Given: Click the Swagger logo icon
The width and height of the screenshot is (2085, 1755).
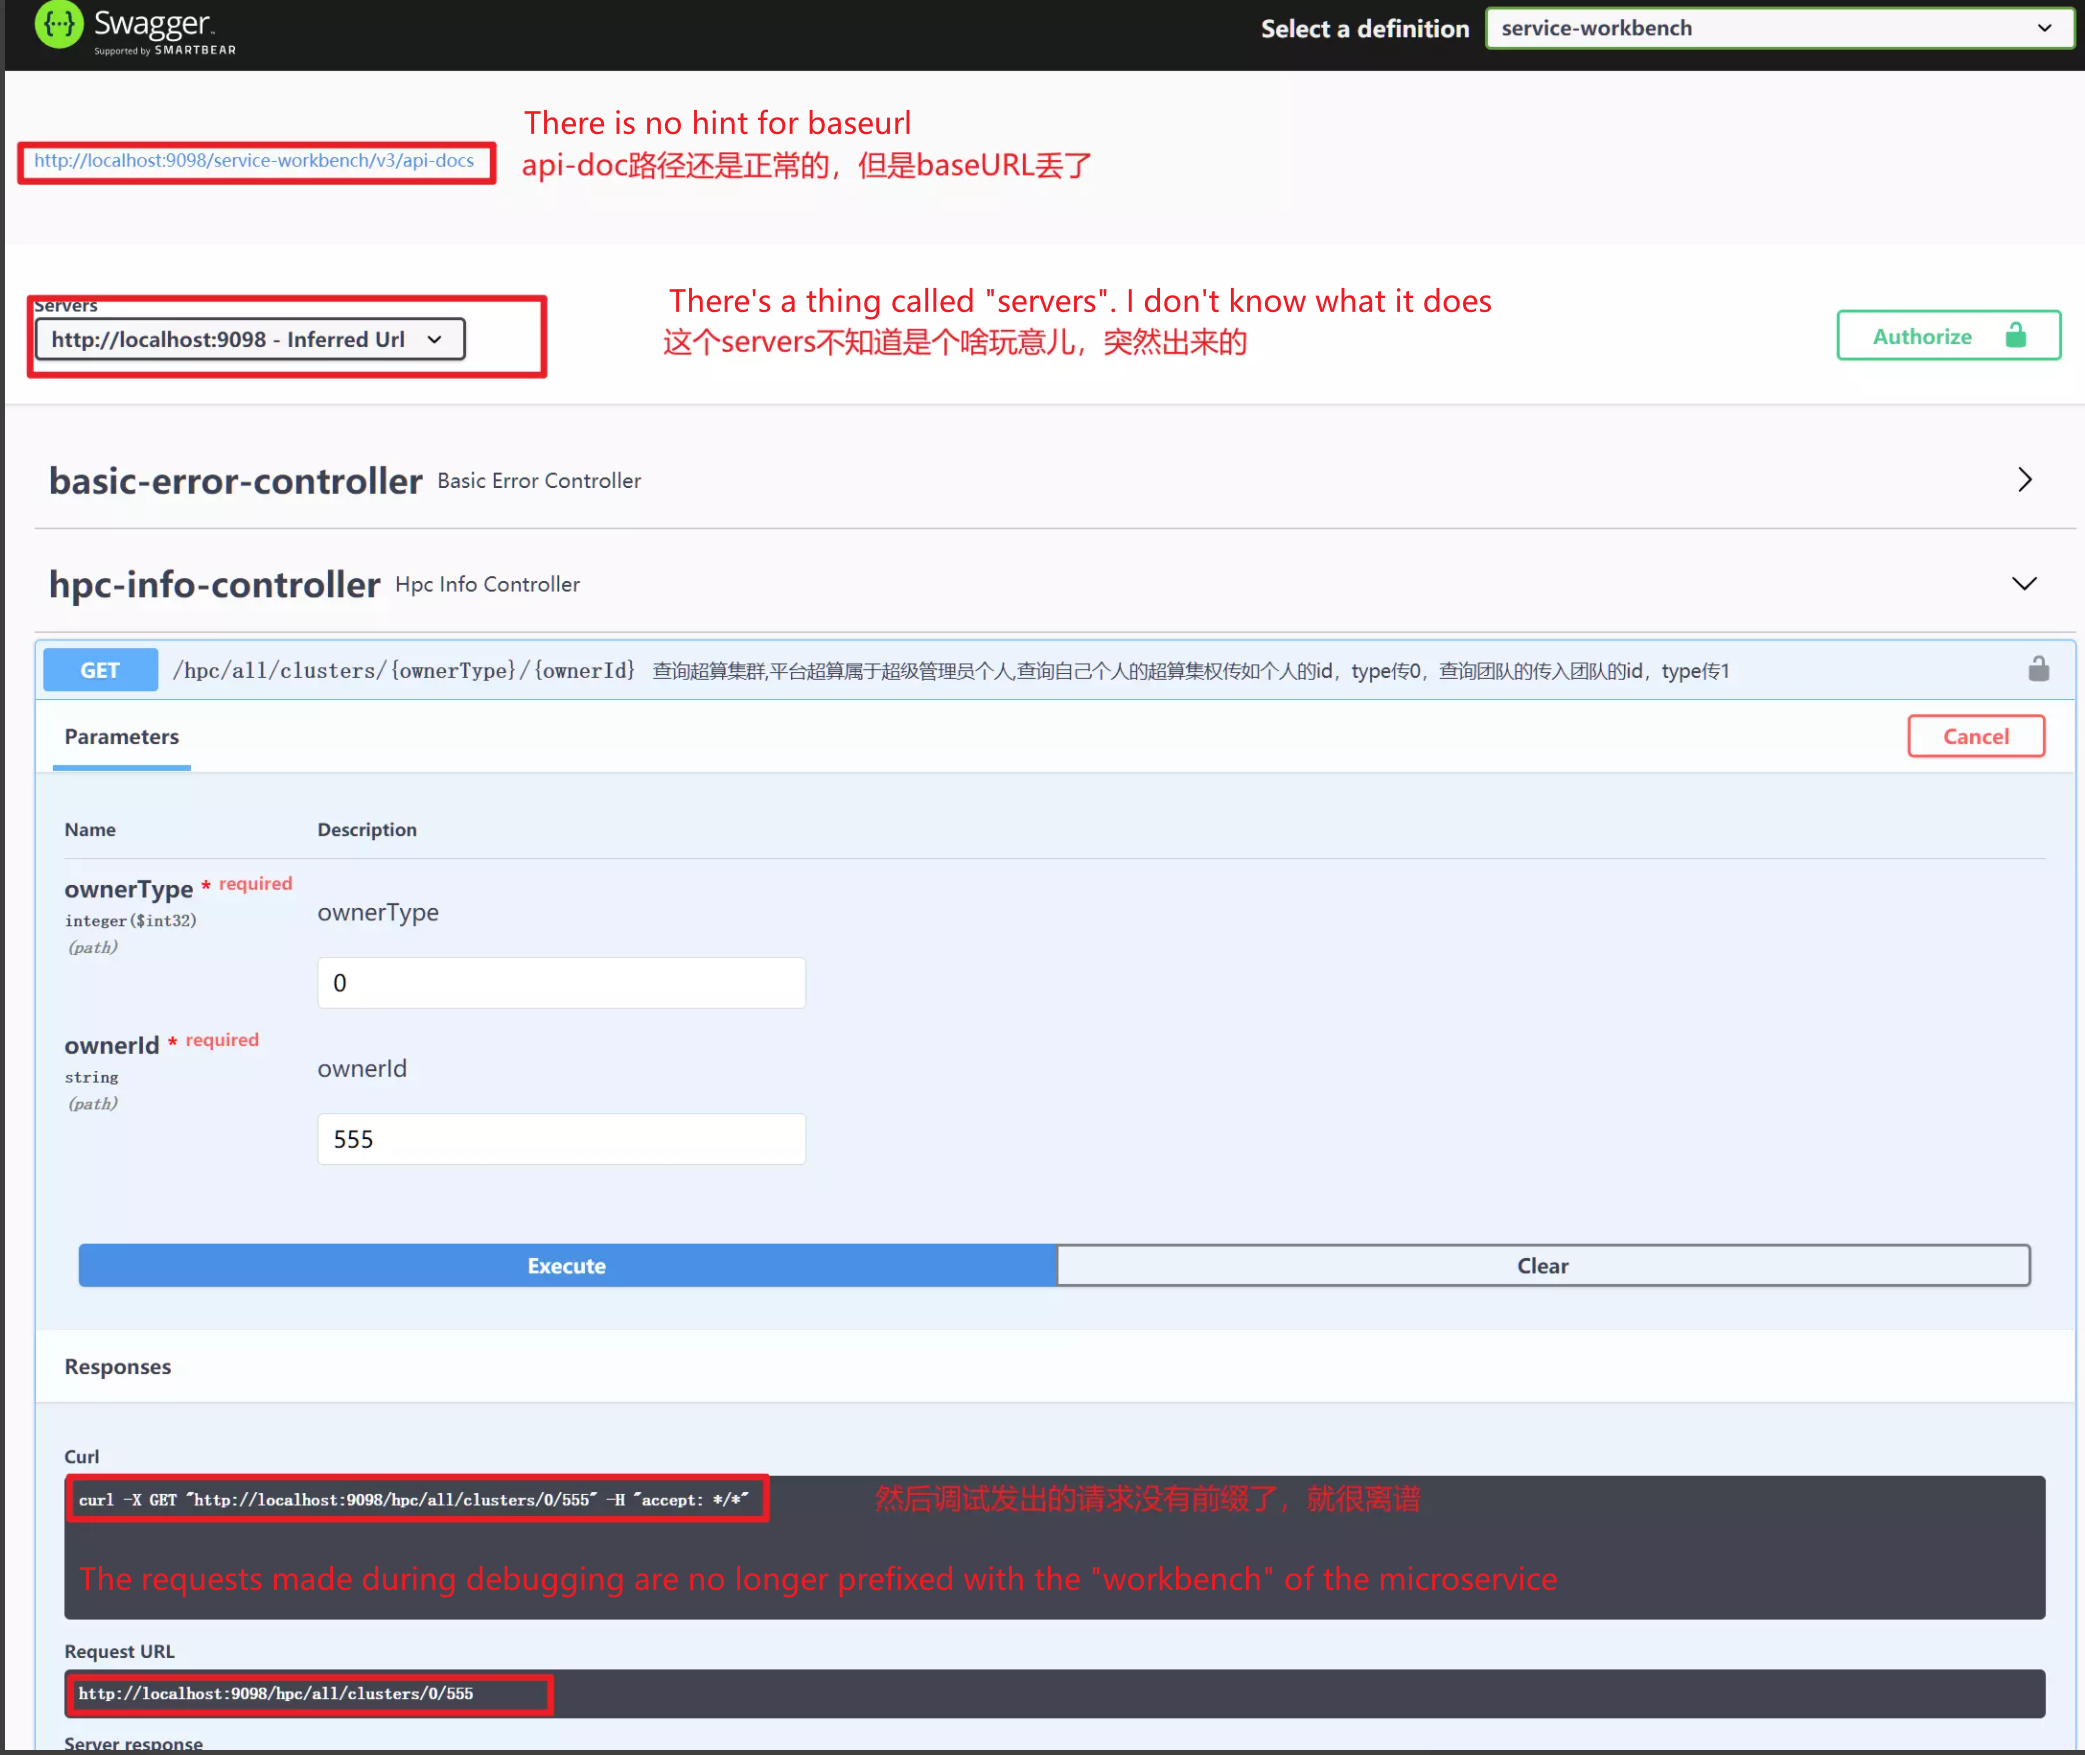Looking at the screenshot, I should [57, 25].
